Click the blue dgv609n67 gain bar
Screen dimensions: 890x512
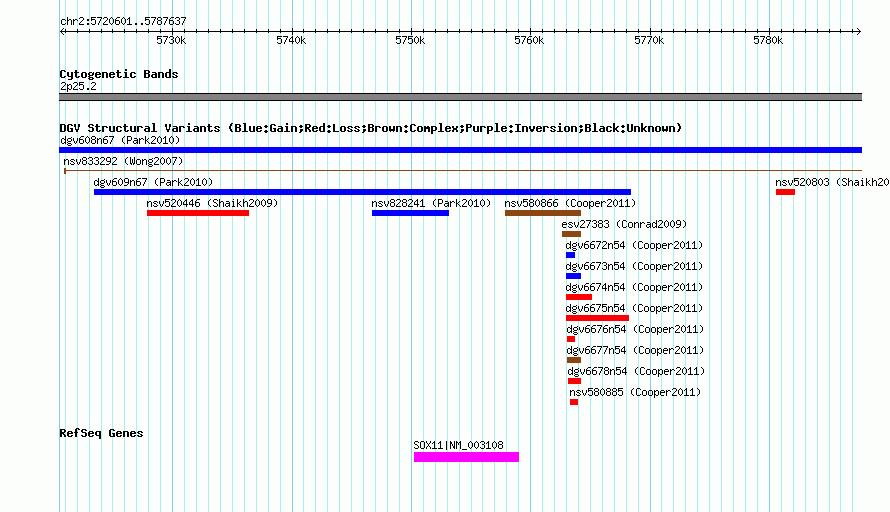362,192
